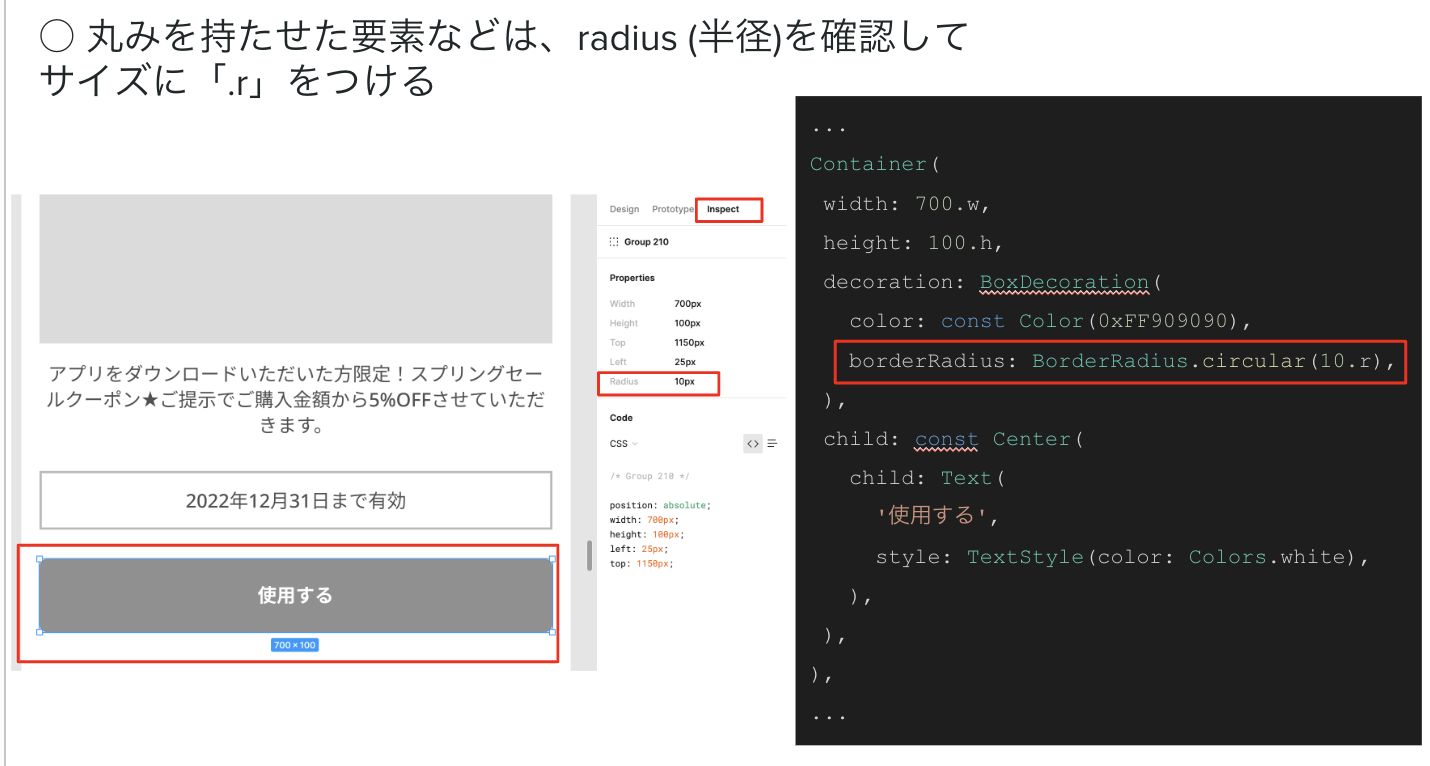1430x766 pixels.
Task: Click the bottom-right selection handle of button
Action: [x=552, y=632]
